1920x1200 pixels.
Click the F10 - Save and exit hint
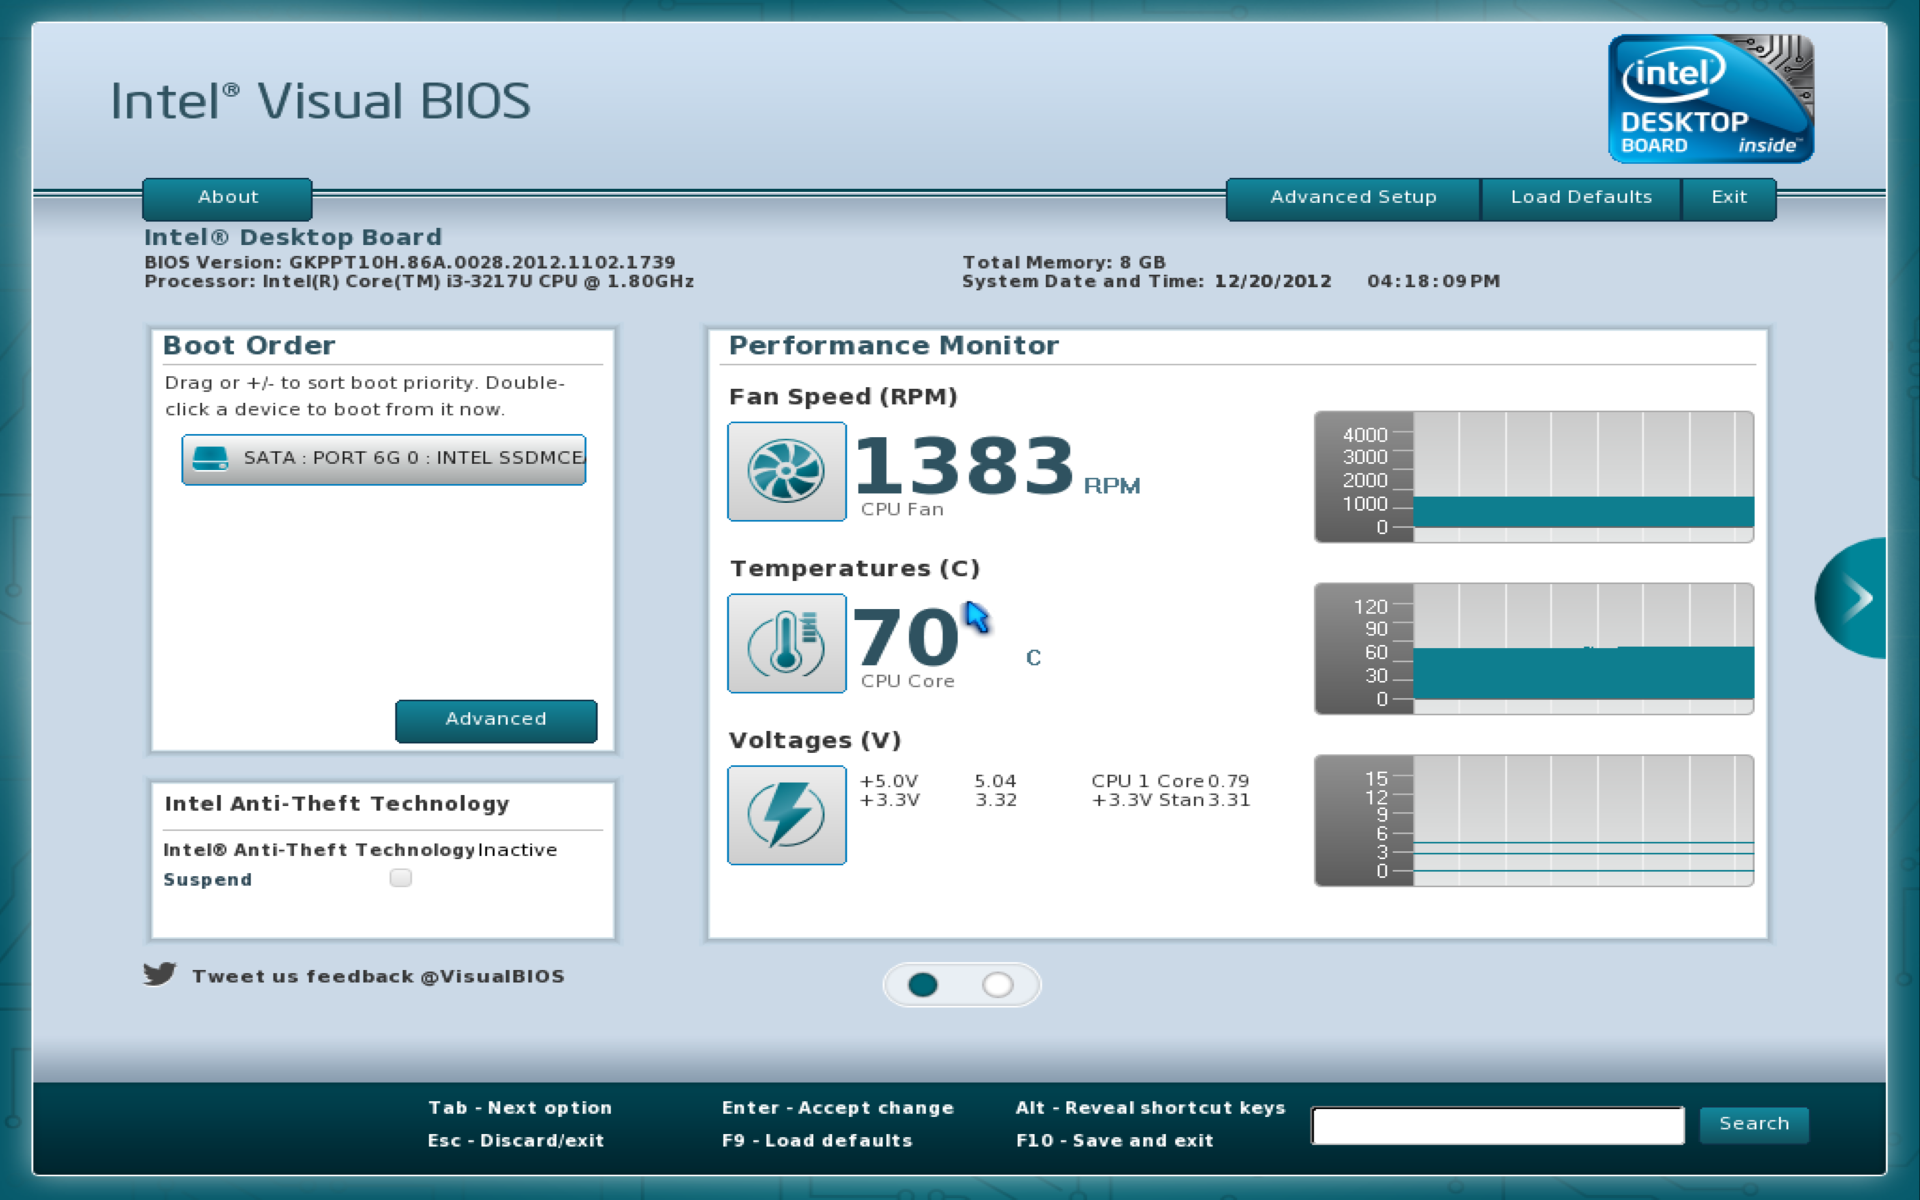pos(1114,1140)
